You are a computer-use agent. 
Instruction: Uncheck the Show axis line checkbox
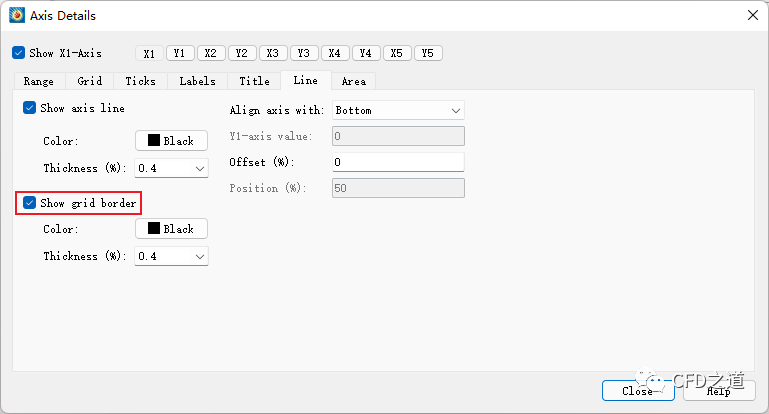click(x=30, y=108)
